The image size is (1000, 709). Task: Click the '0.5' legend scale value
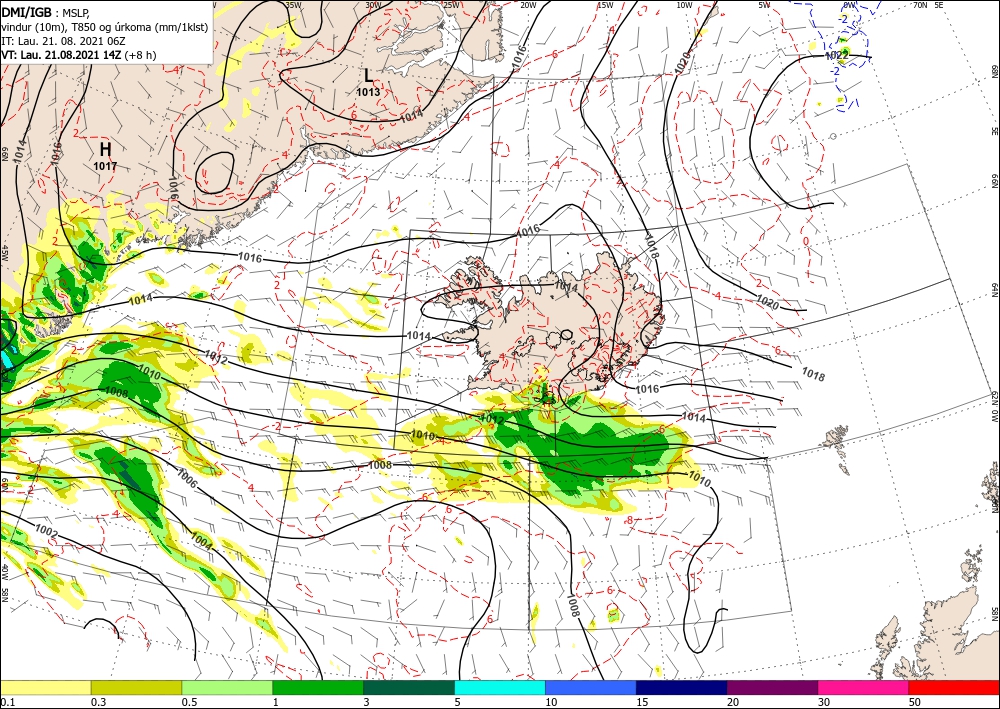(188, 702)
